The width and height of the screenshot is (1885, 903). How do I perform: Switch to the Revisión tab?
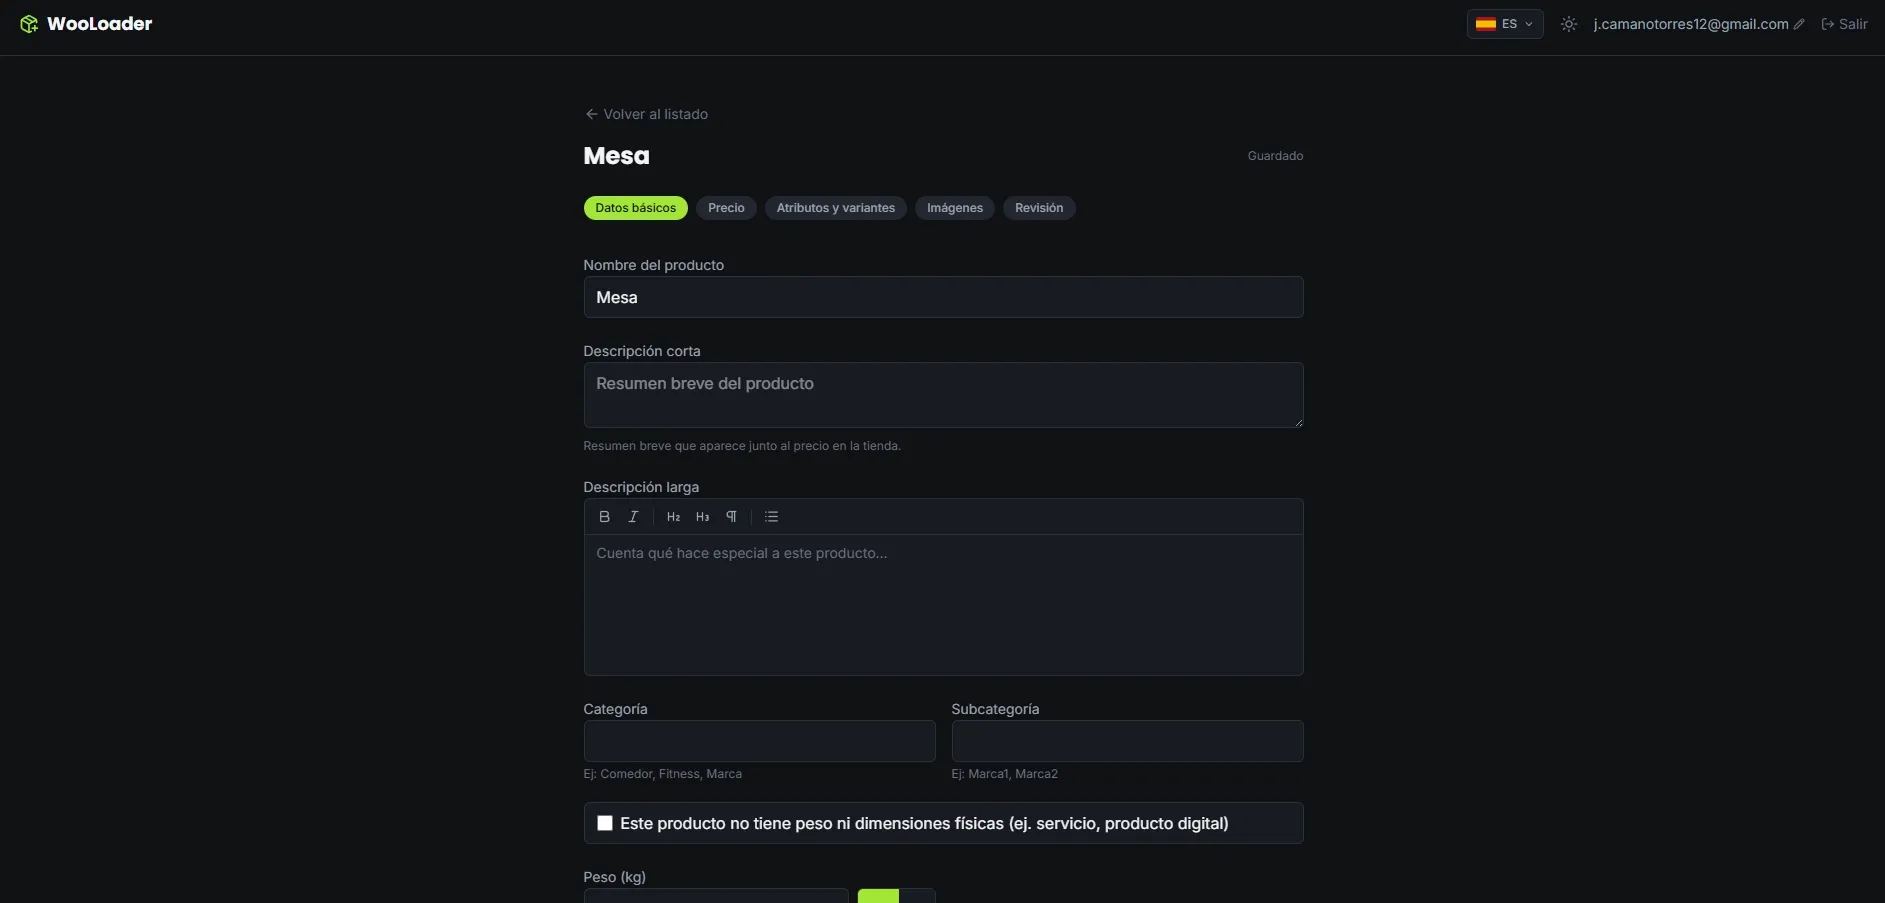(1039, 208)
